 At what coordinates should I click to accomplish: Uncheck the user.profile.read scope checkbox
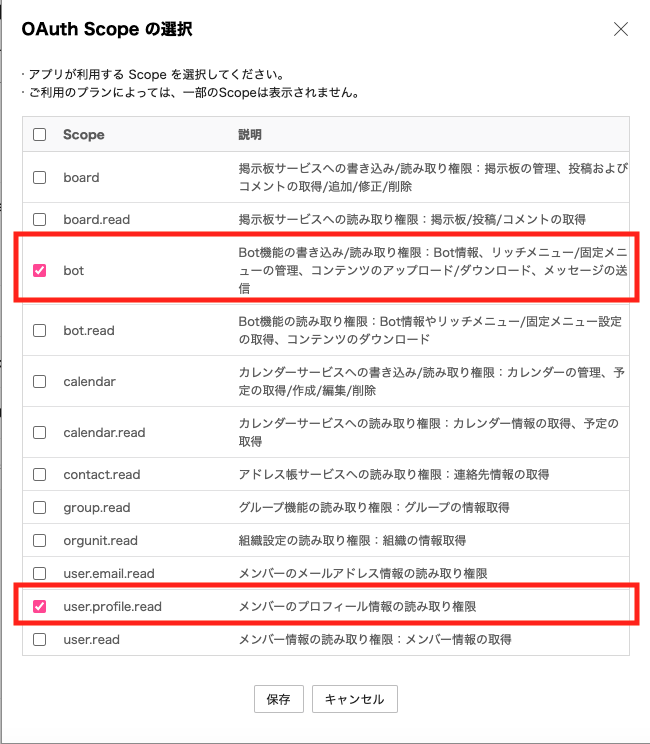point(40,606)
